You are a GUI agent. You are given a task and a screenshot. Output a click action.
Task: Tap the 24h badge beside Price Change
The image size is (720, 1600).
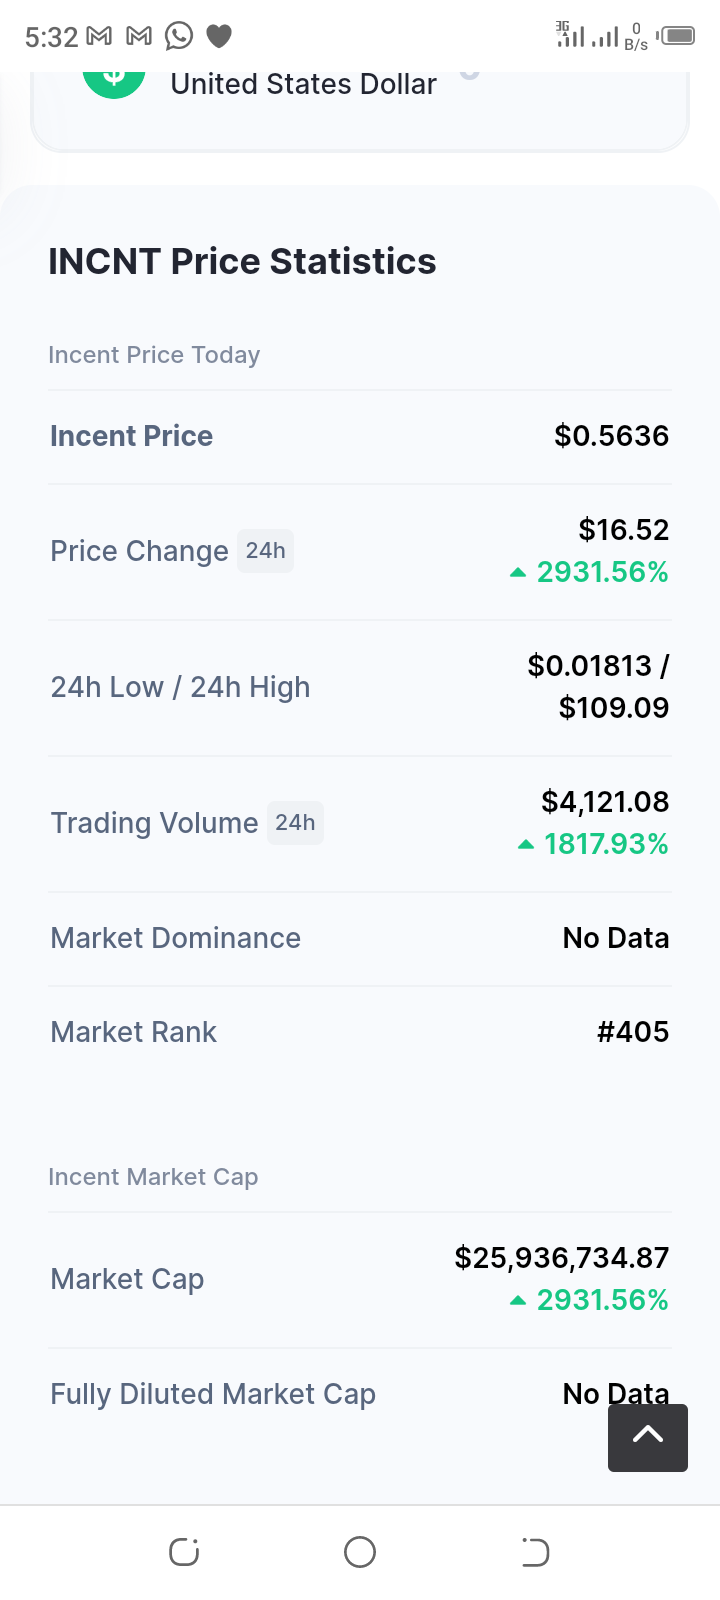265,551
